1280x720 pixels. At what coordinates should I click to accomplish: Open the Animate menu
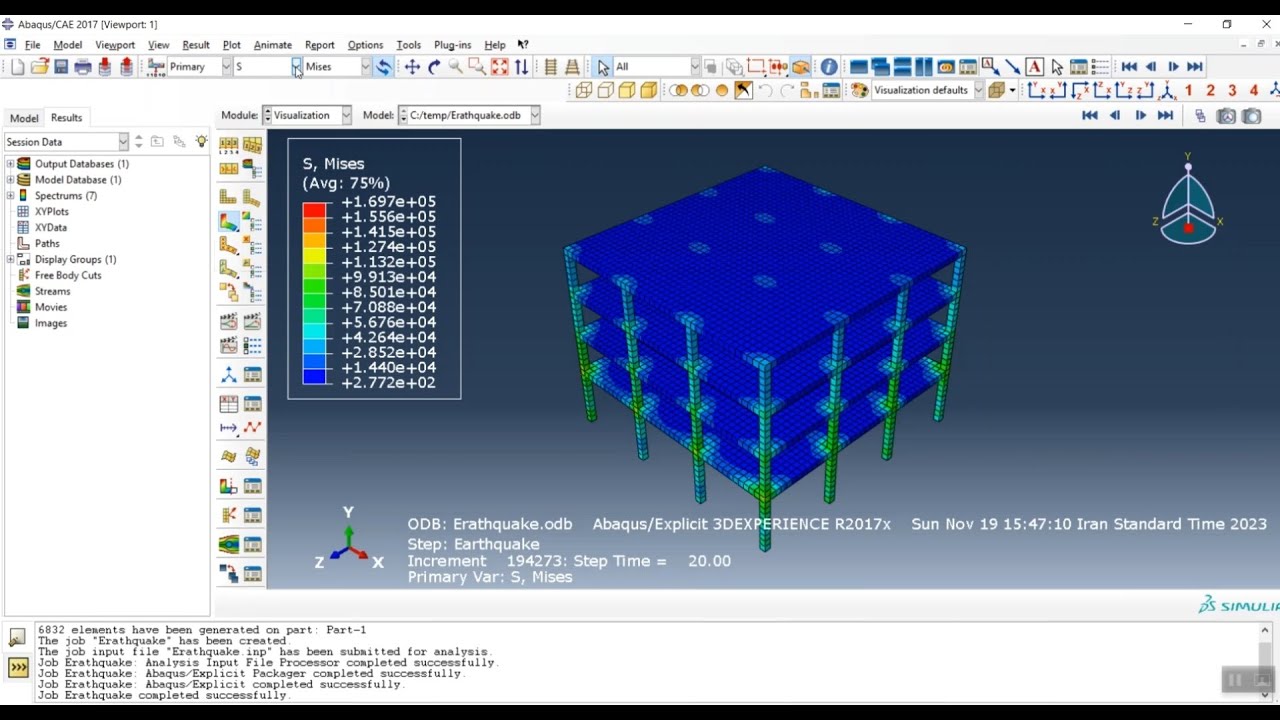272,45
